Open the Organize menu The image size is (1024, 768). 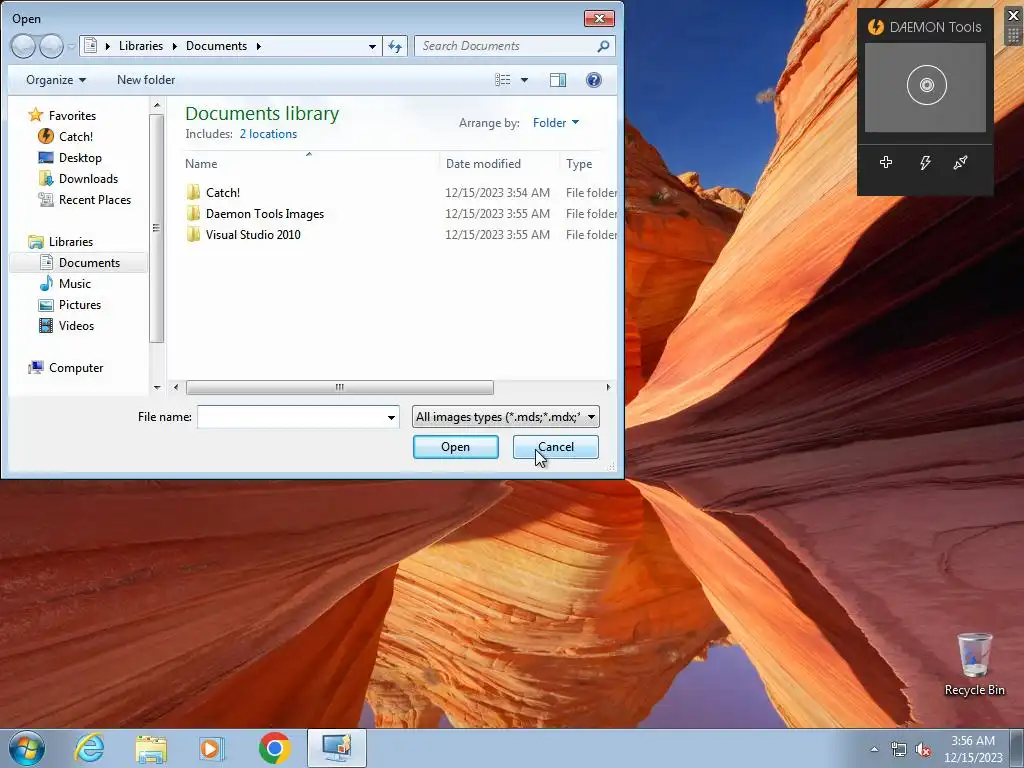point(56,80)
